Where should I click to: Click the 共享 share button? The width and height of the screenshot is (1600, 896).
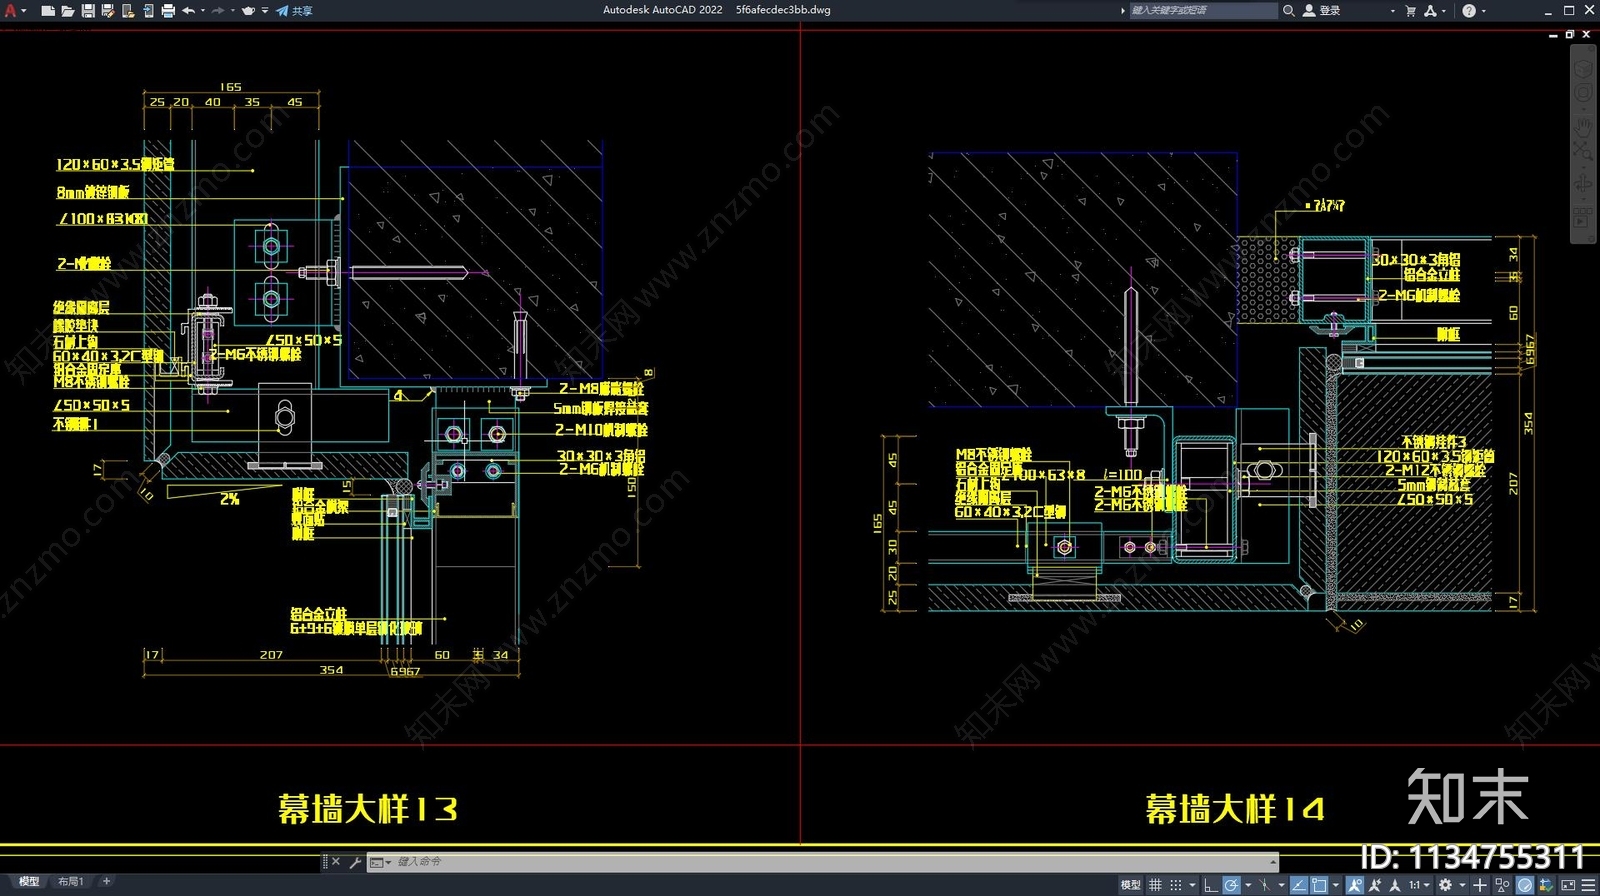[295, 11]
